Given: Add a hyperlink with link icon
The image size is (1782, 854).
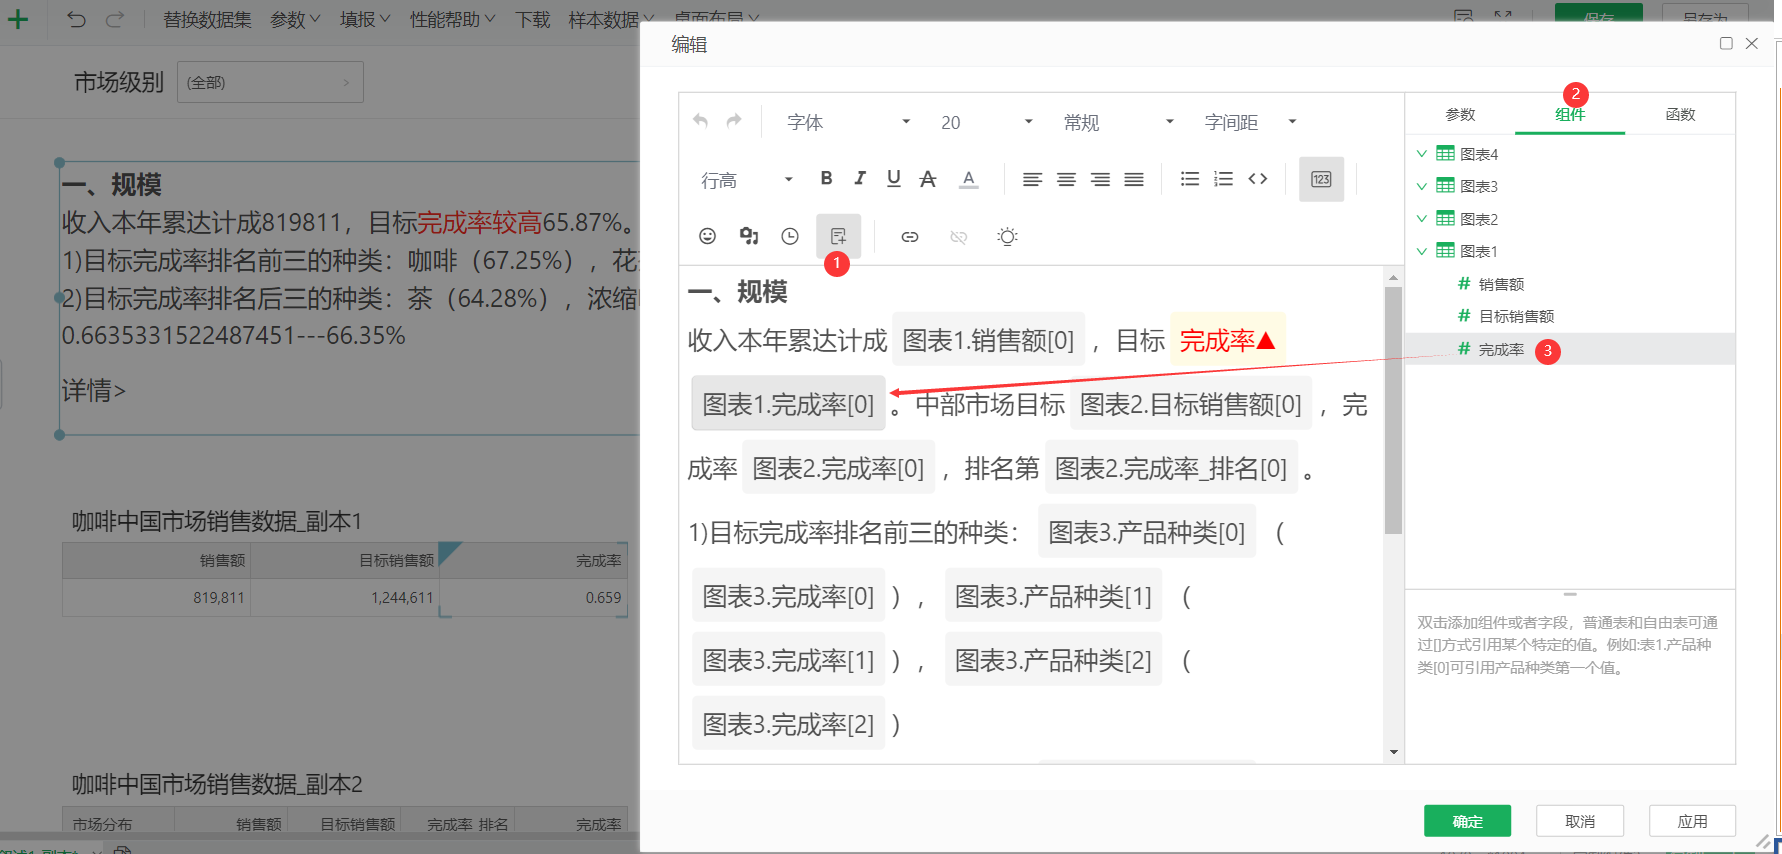Looking at the screenshot, I should pos(910,237).
